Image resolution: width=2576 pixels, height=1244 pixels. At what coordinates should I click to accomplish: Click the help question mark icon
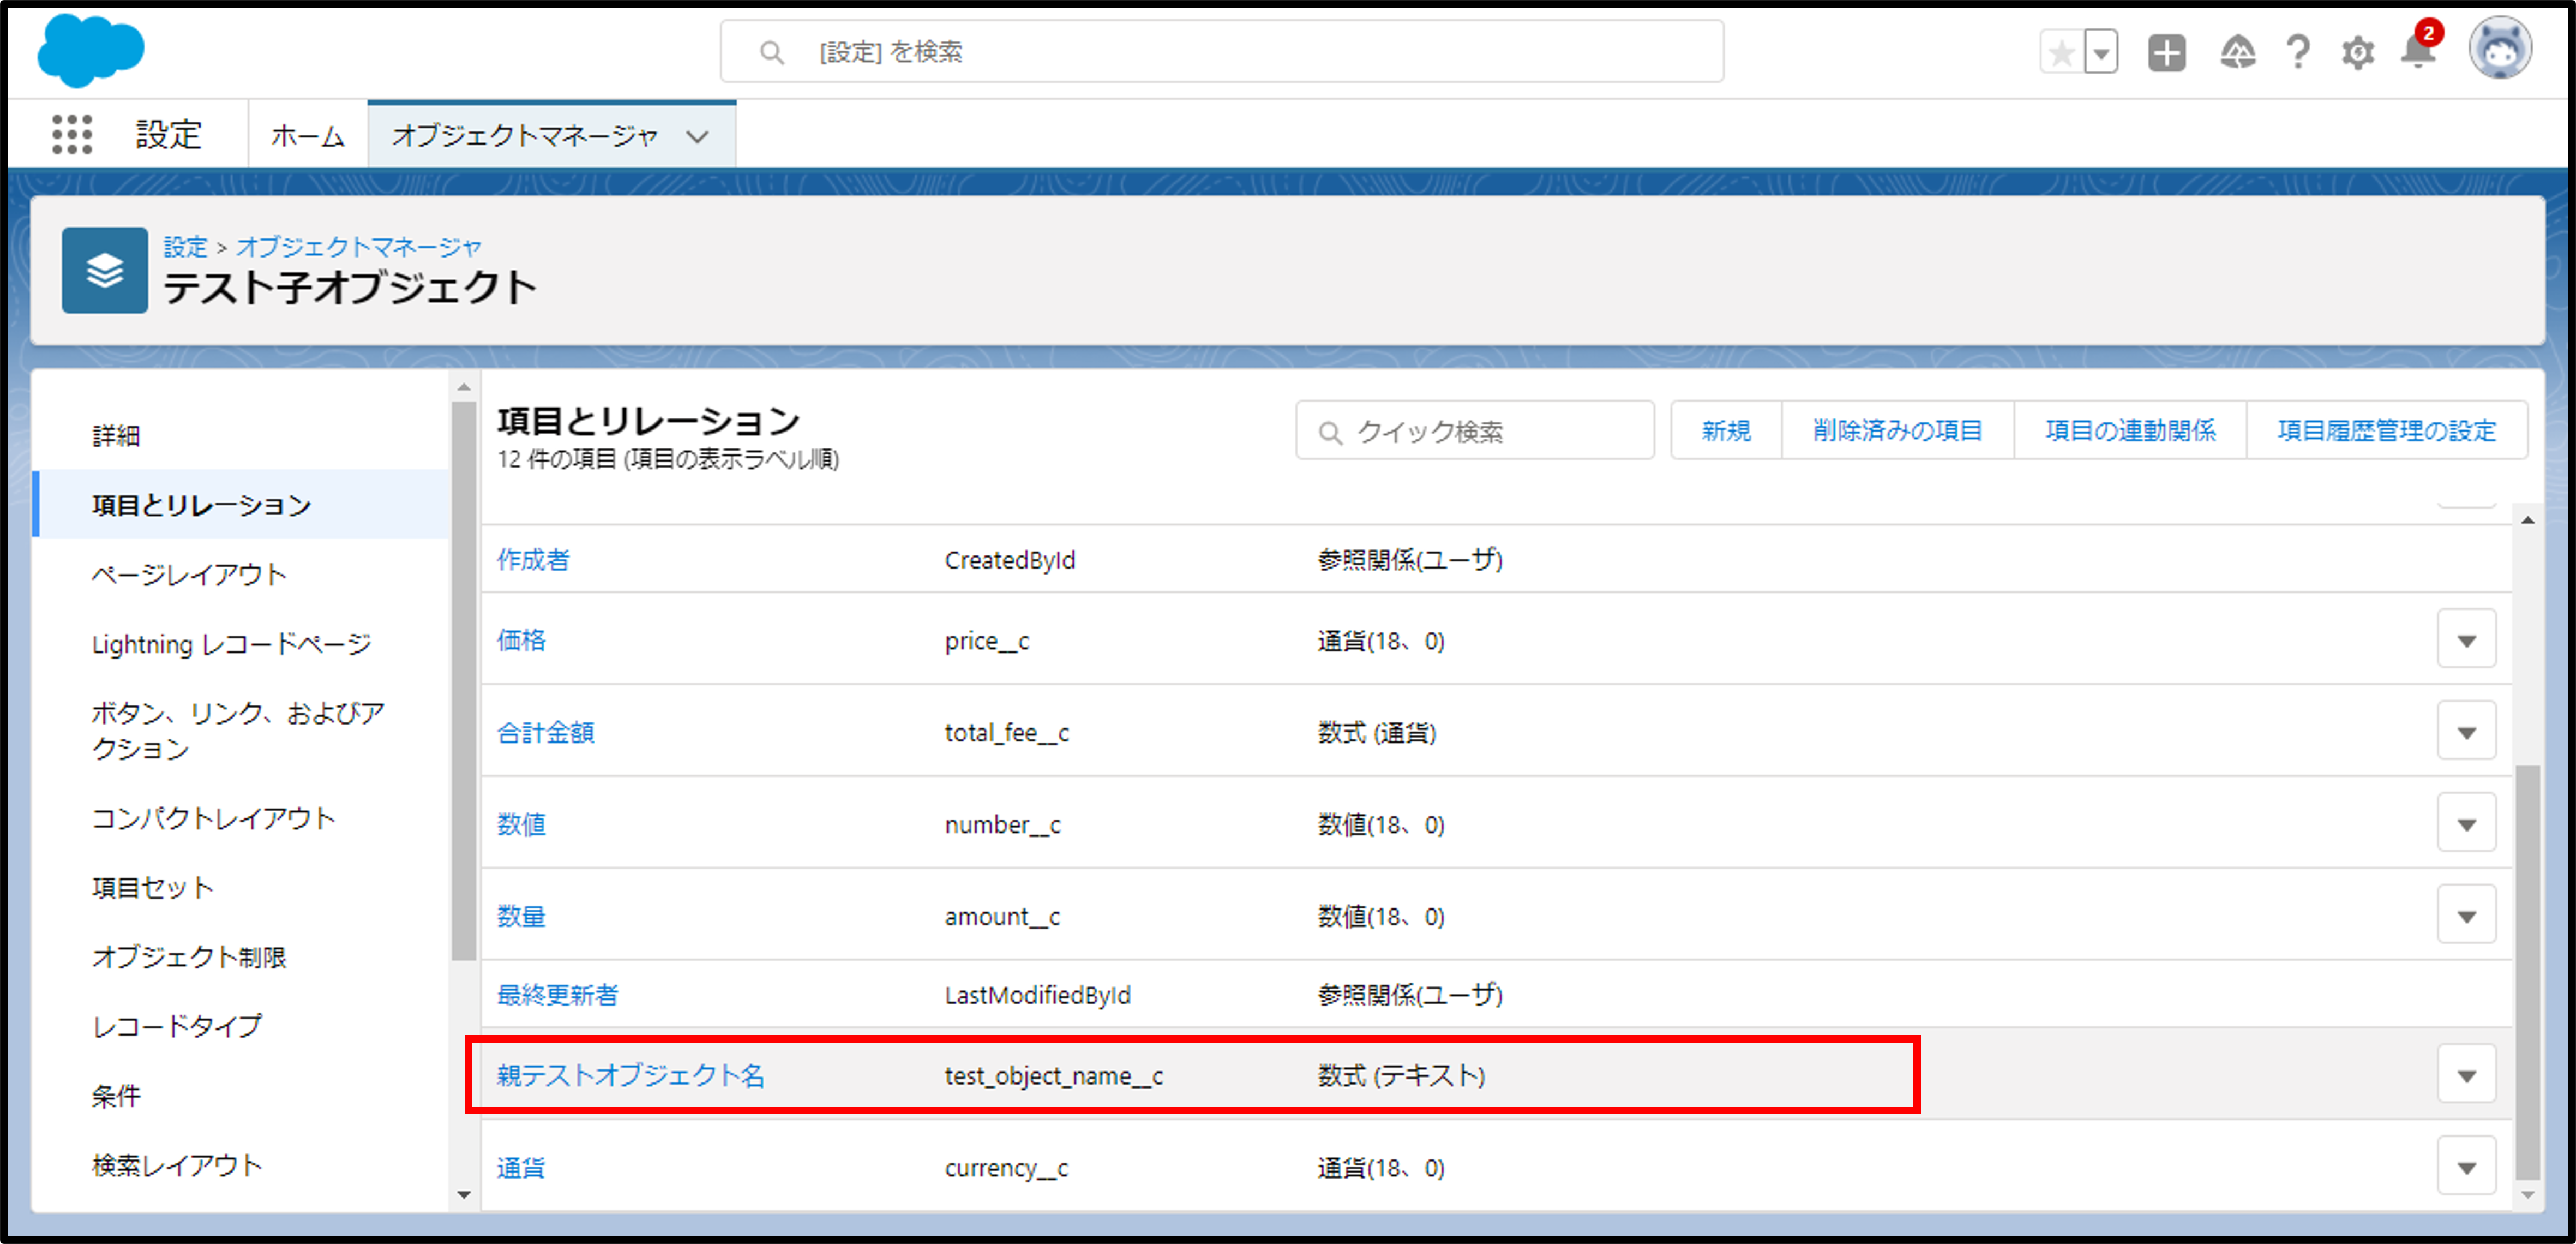click(2298, 53)
